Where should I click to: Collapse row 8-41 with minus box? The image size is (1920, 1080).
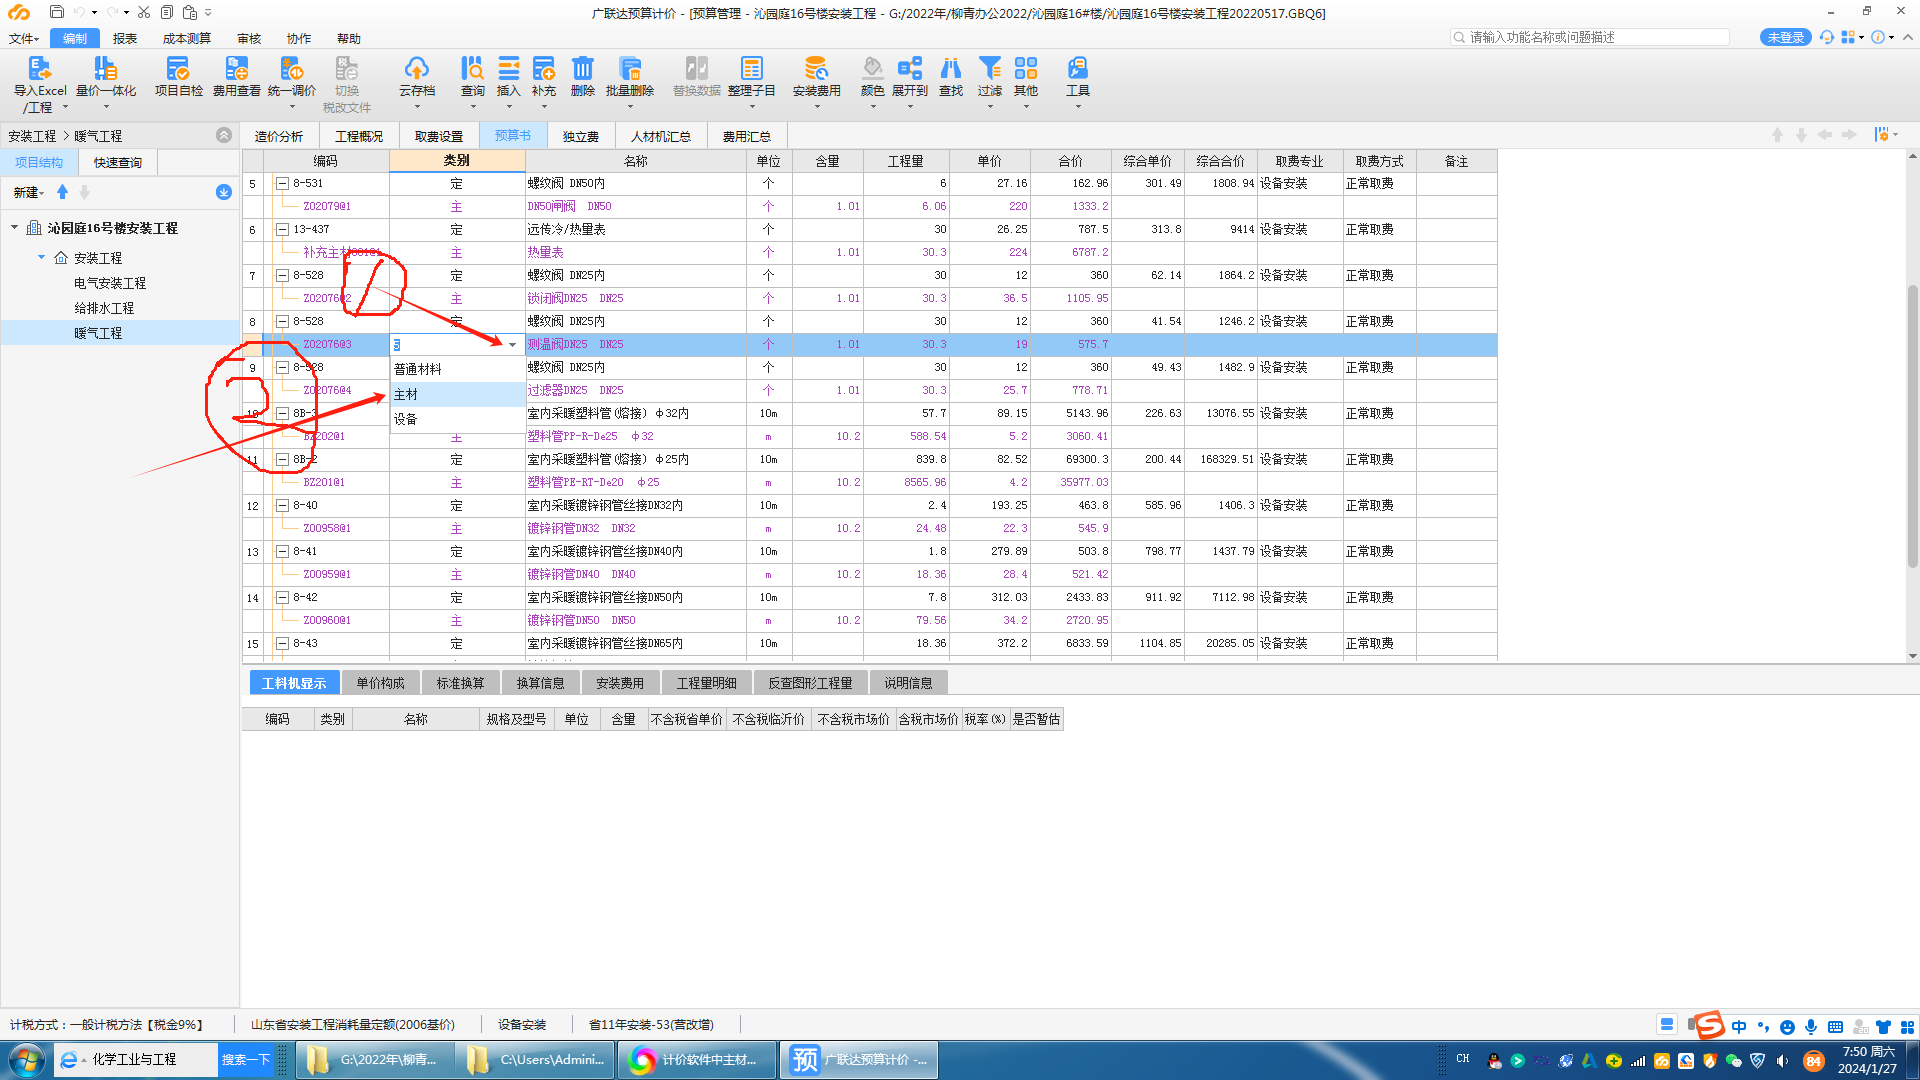282,551
